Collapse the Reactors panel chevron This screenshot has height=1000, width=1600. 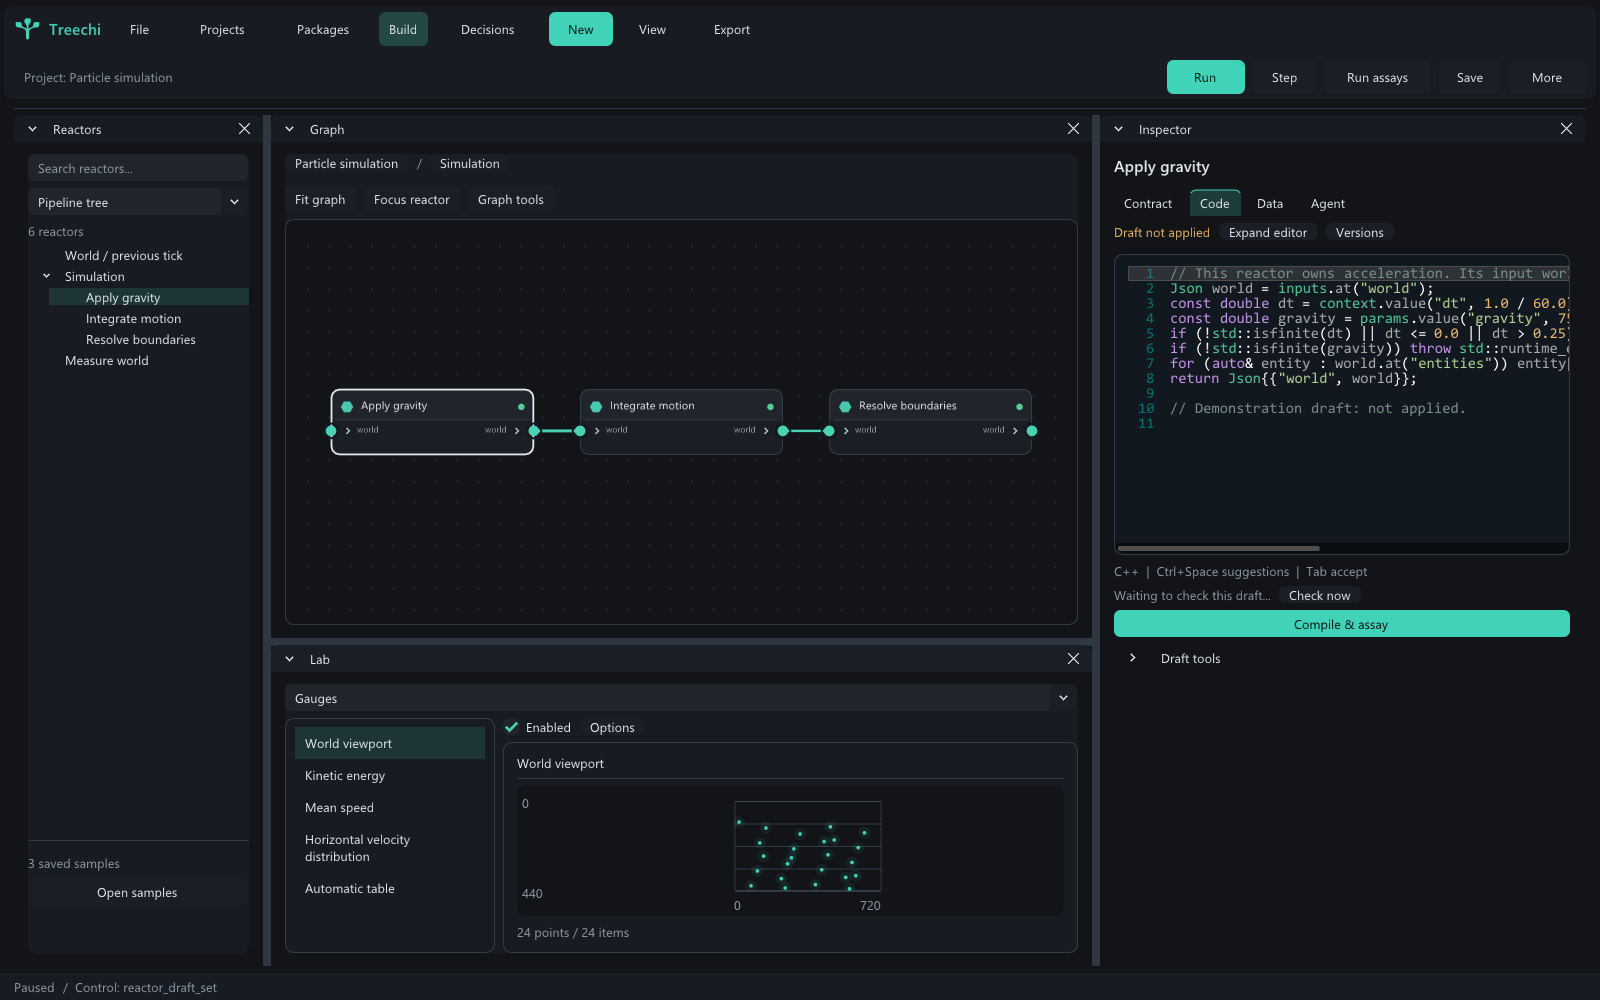pyautogui.click(x=32, y=129)
